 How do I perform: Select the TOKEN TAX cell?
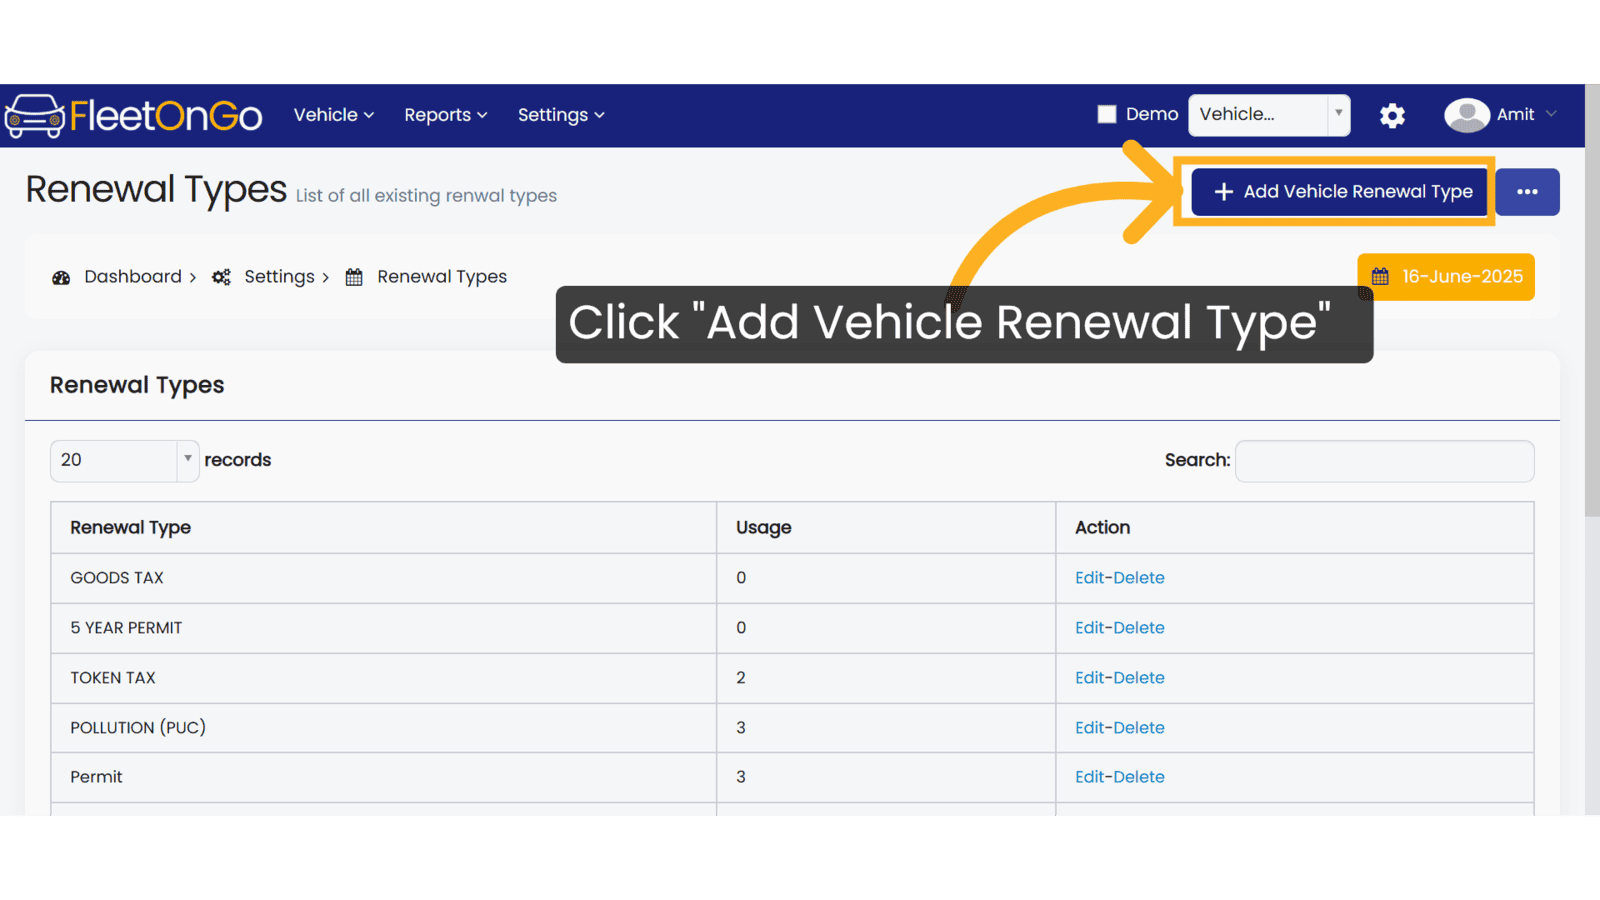(384, 678)
